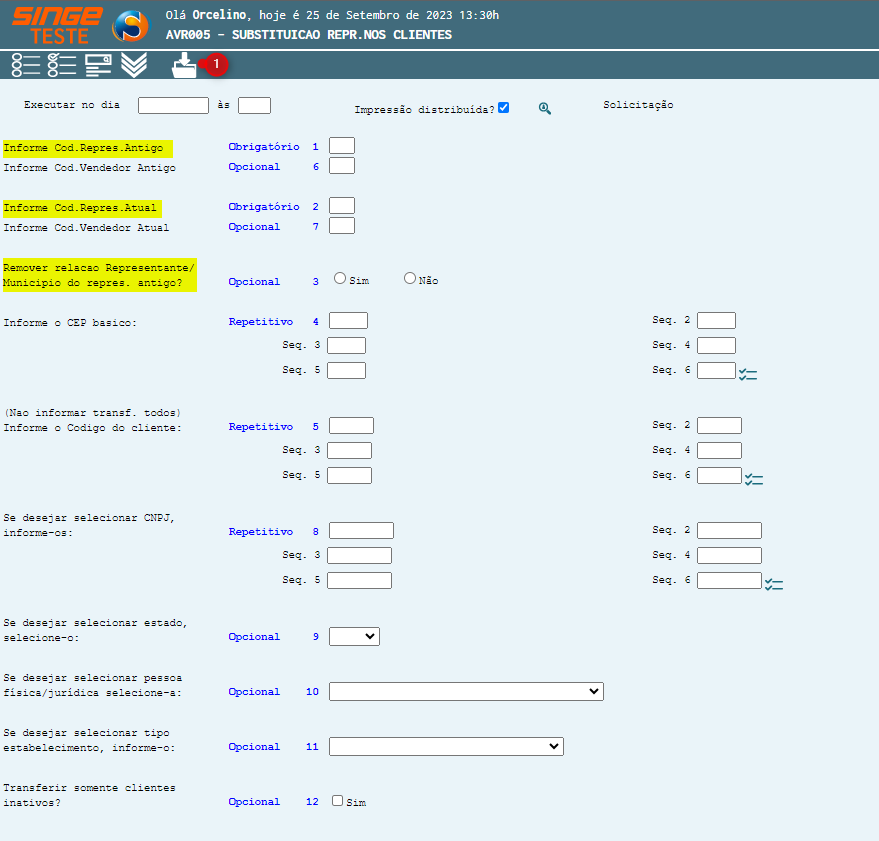
Task: Expand the pessoa física/jurídica dropdown
Action: (466, 691)
